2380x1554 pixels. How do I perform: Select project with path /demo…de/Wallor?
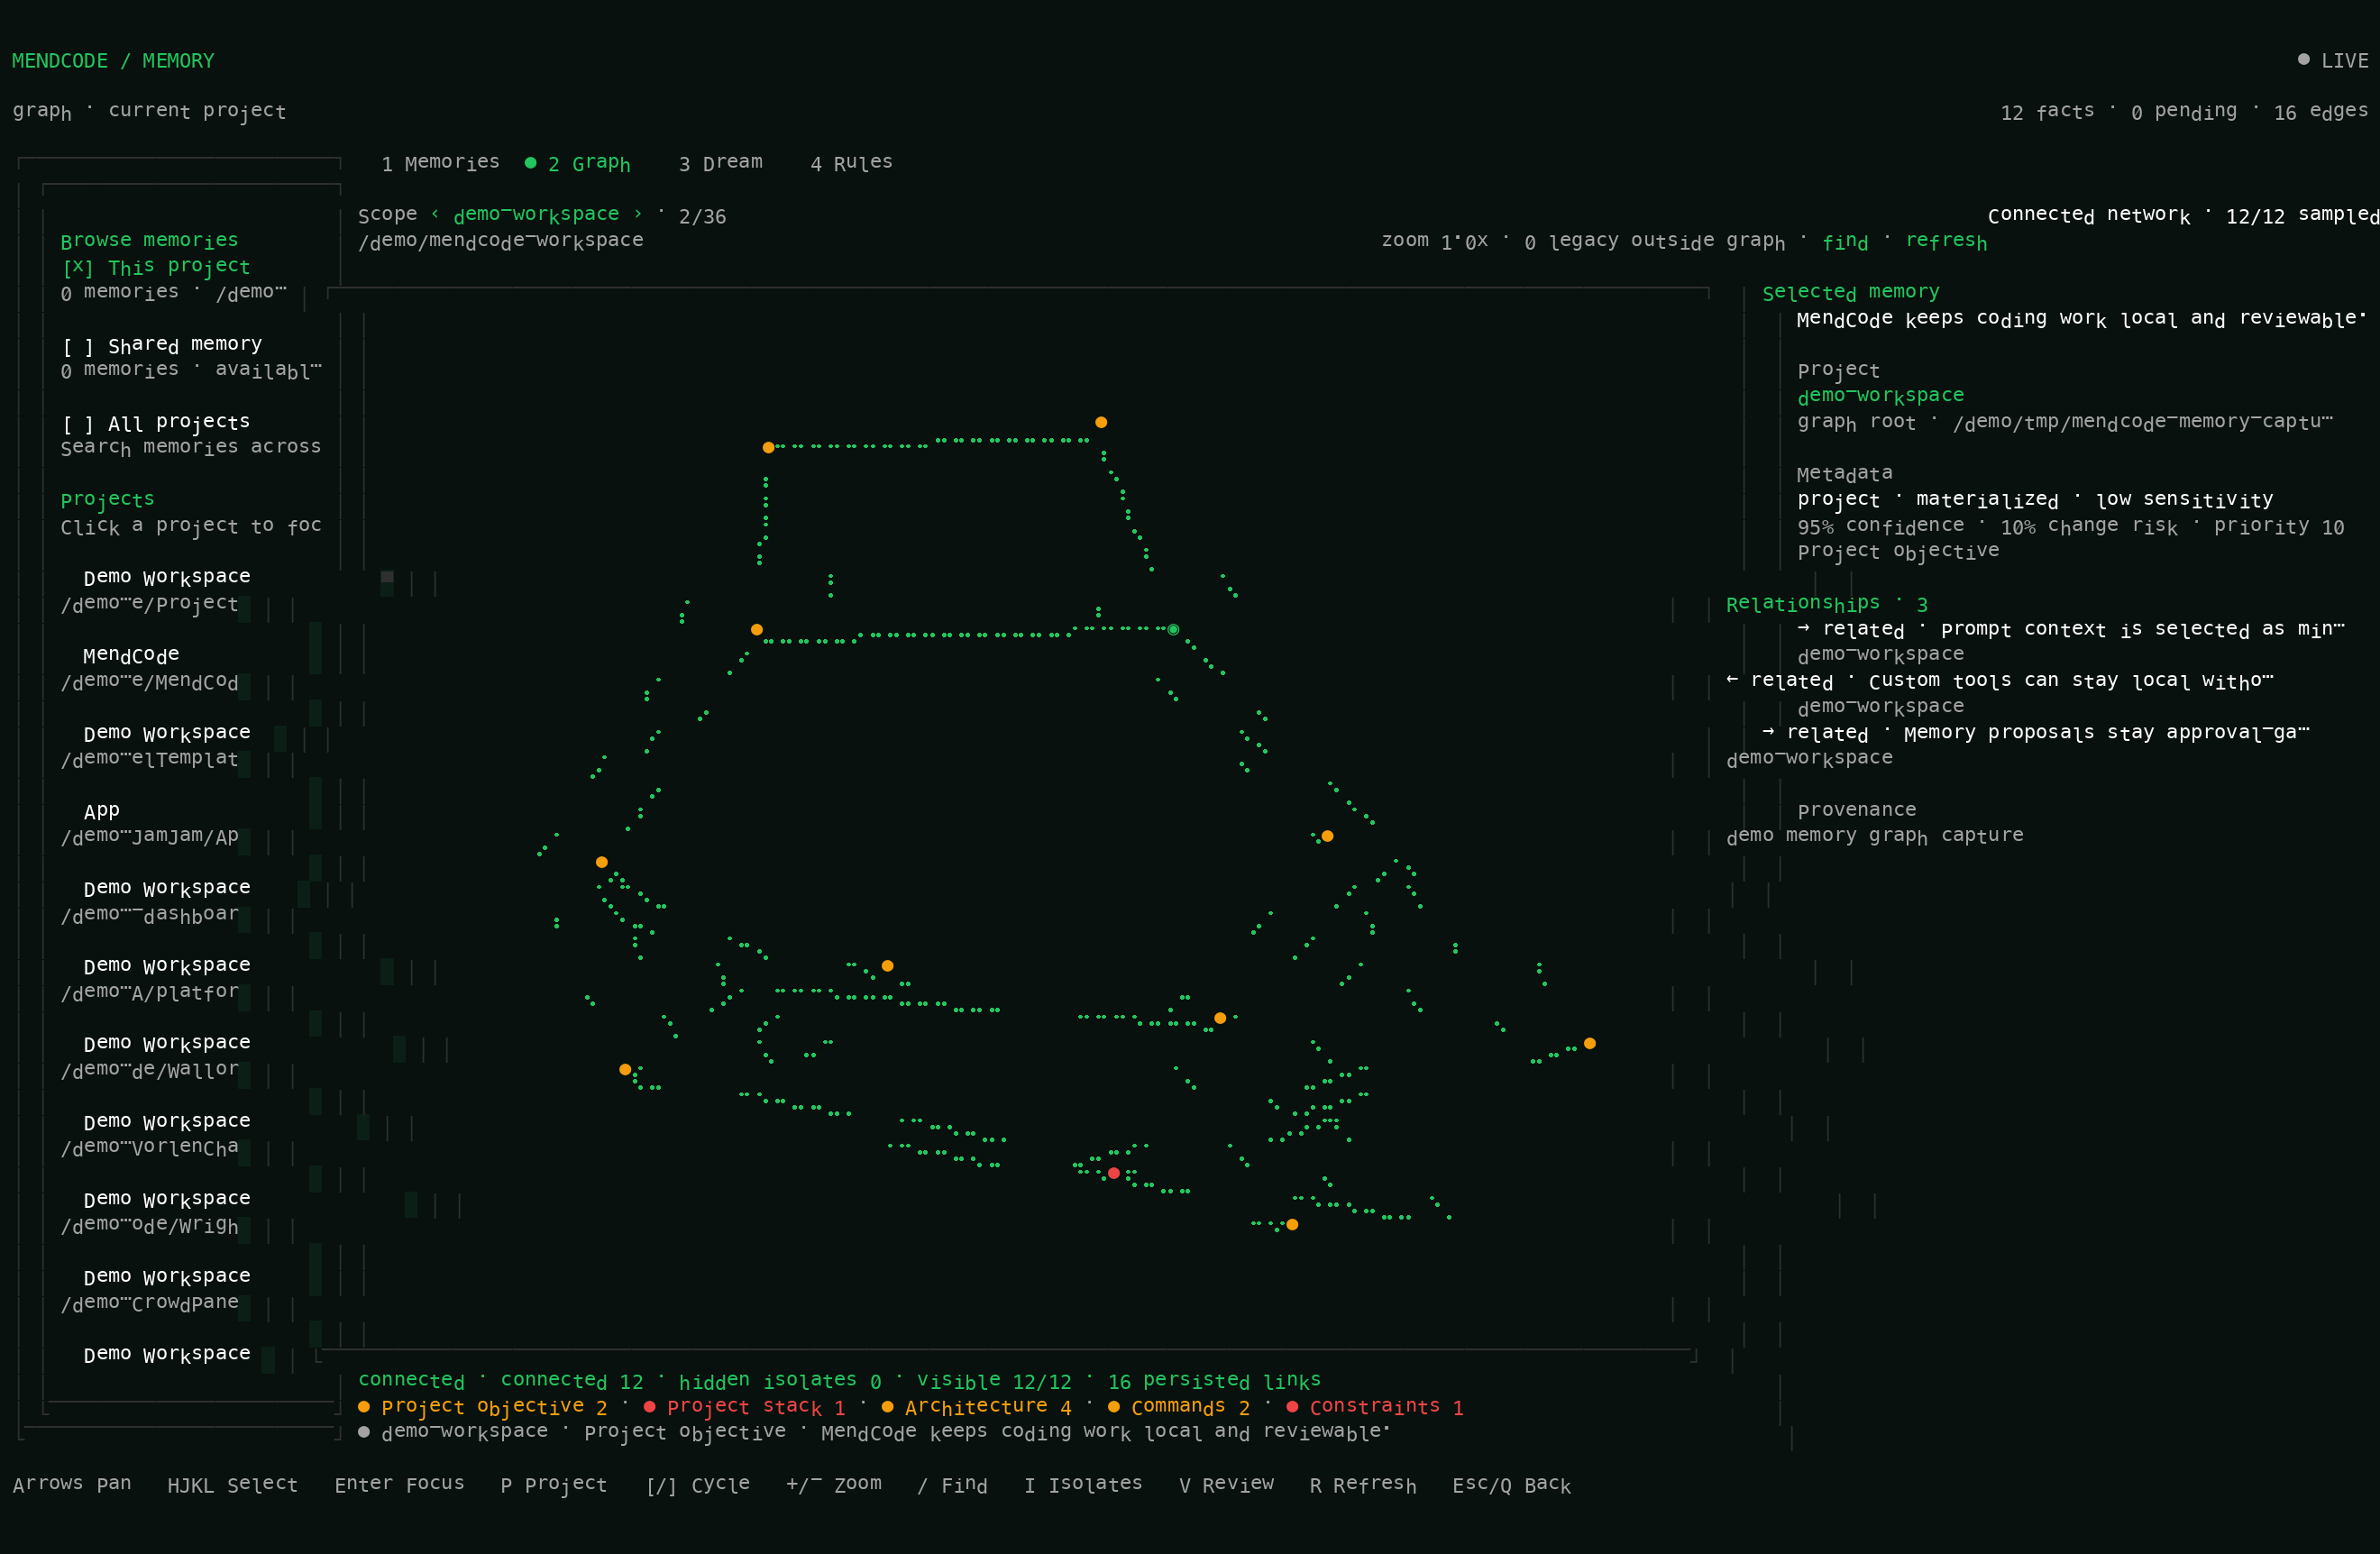point(150,1070)
